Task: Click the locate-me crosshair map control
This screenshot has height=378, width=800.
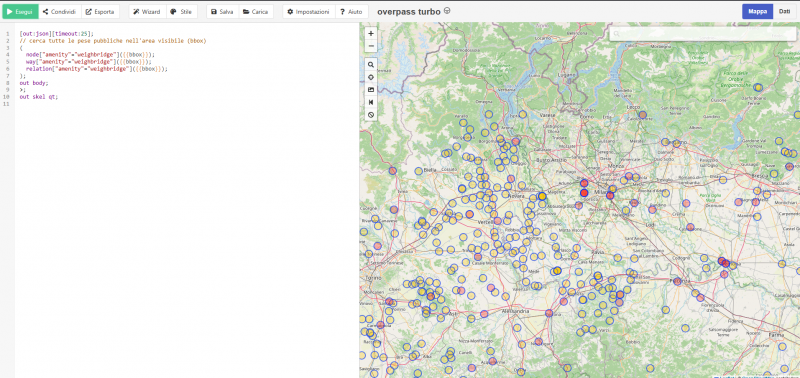Action: pyautogui.click(x=371, y=77)
